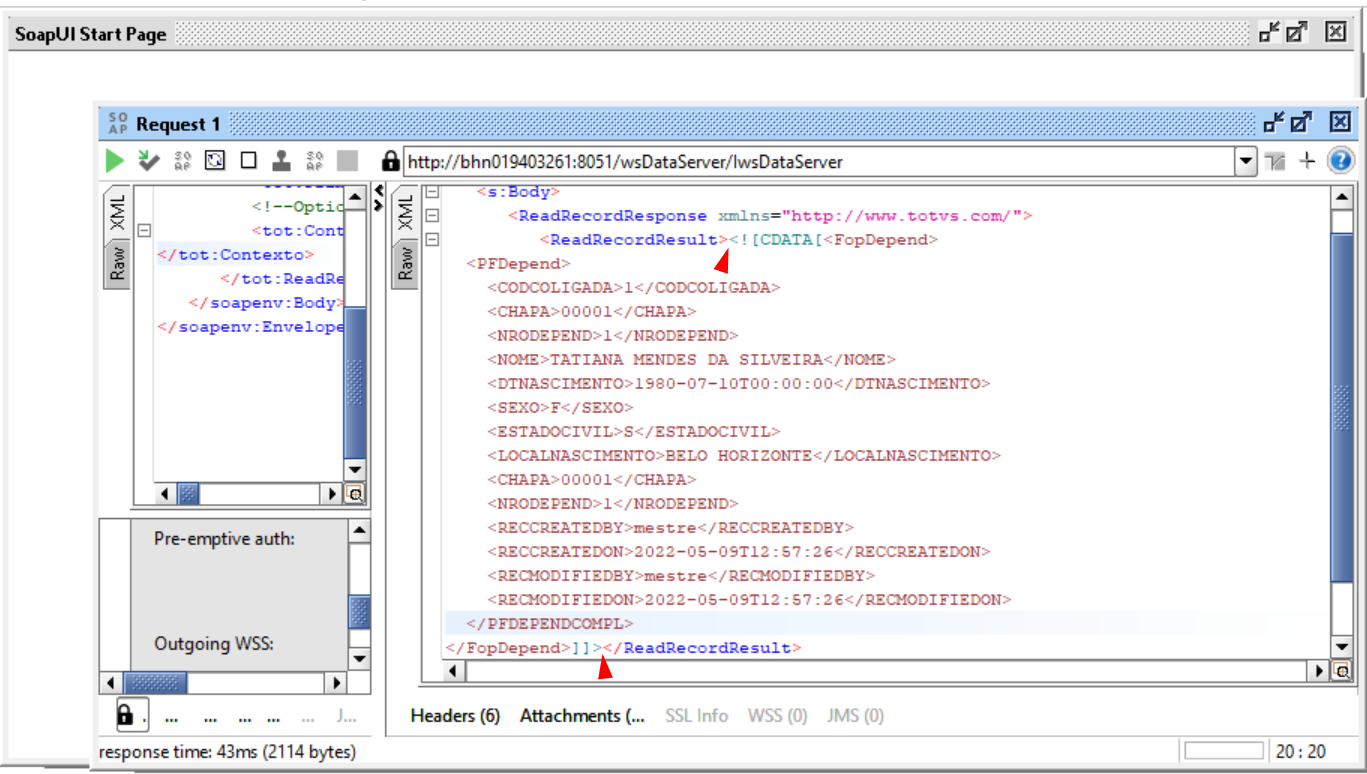1367x774 pixels.
Task: Open the endpoint URL dropdown arrow
Action: point(1245,161)
